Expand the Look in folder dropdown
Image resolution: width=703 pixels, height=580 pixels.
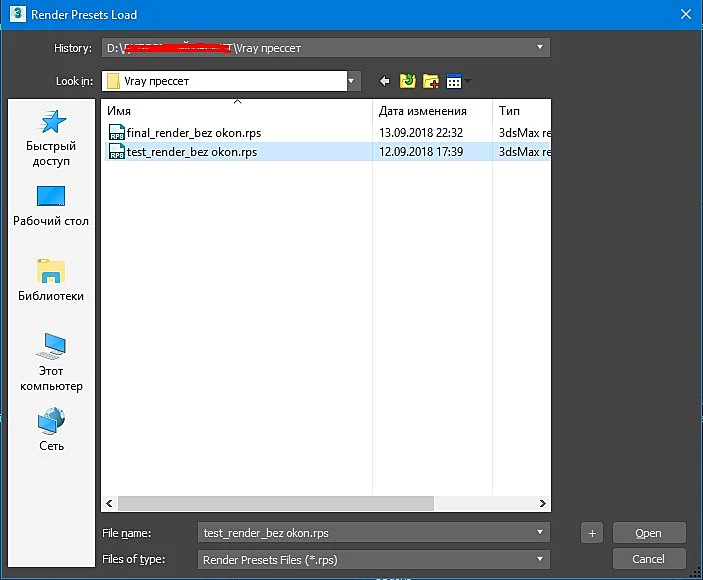click(352, 81)
